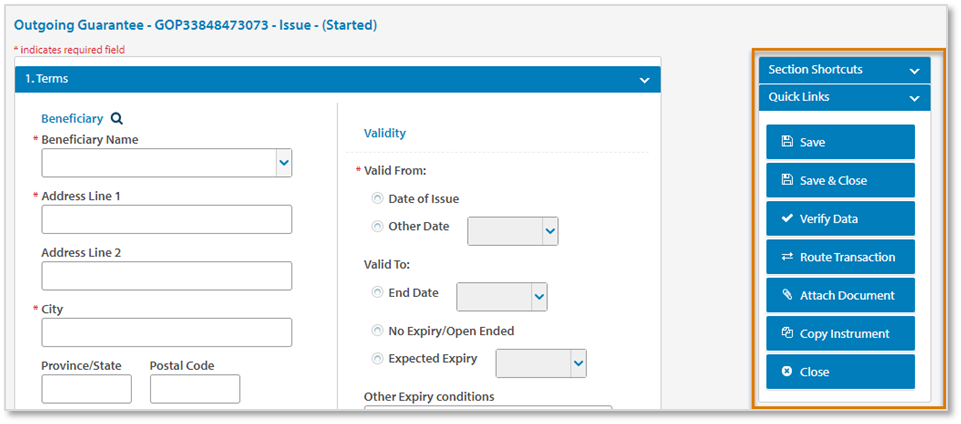The width and height of the screenshot is (961, 424).
Task: Select the Date of Issue radio button
Action: 377,199
